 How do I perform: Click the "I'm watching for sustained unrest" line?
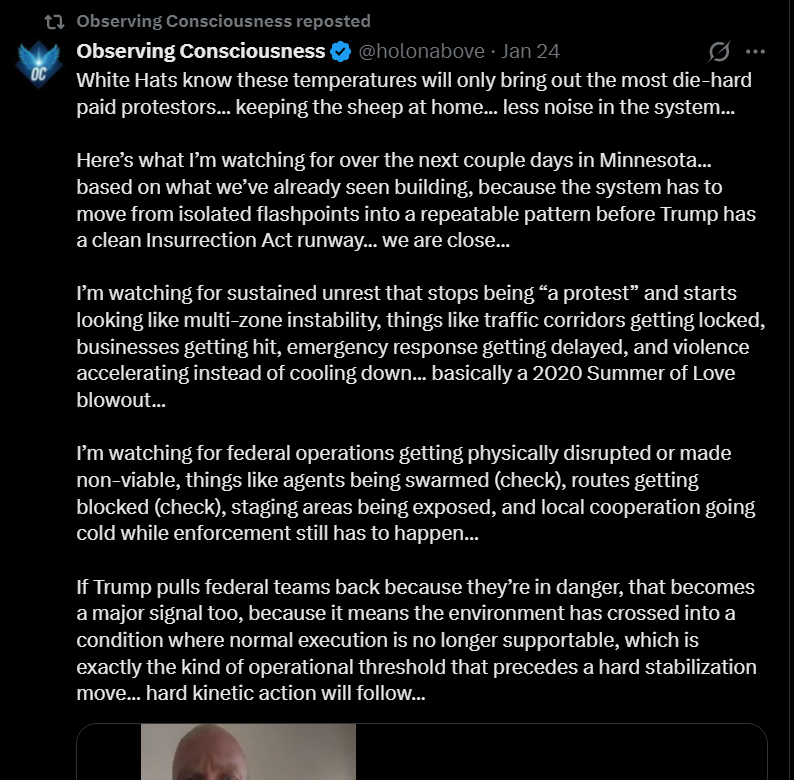(406, 294)
